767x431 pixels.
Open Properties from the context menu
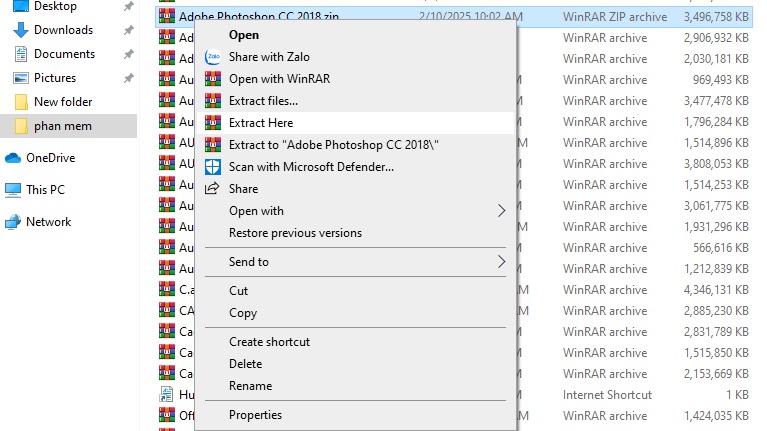(x=255, y=415)
